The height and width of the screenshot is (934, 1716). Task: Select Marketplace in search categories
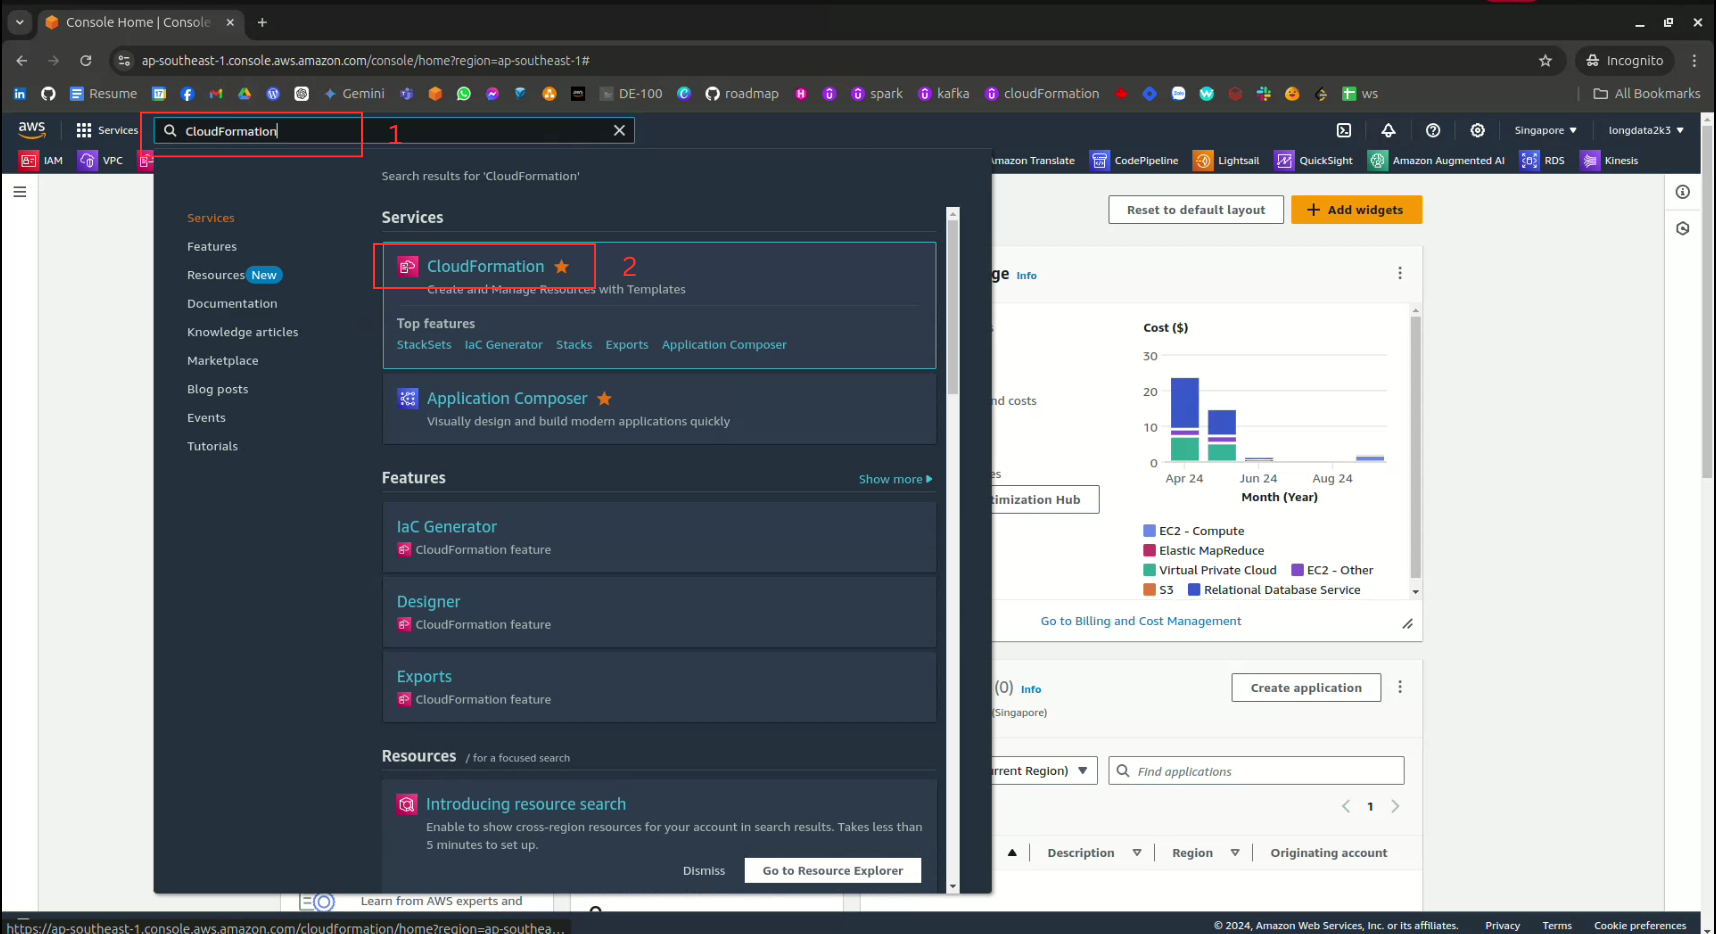pos(222,361)
